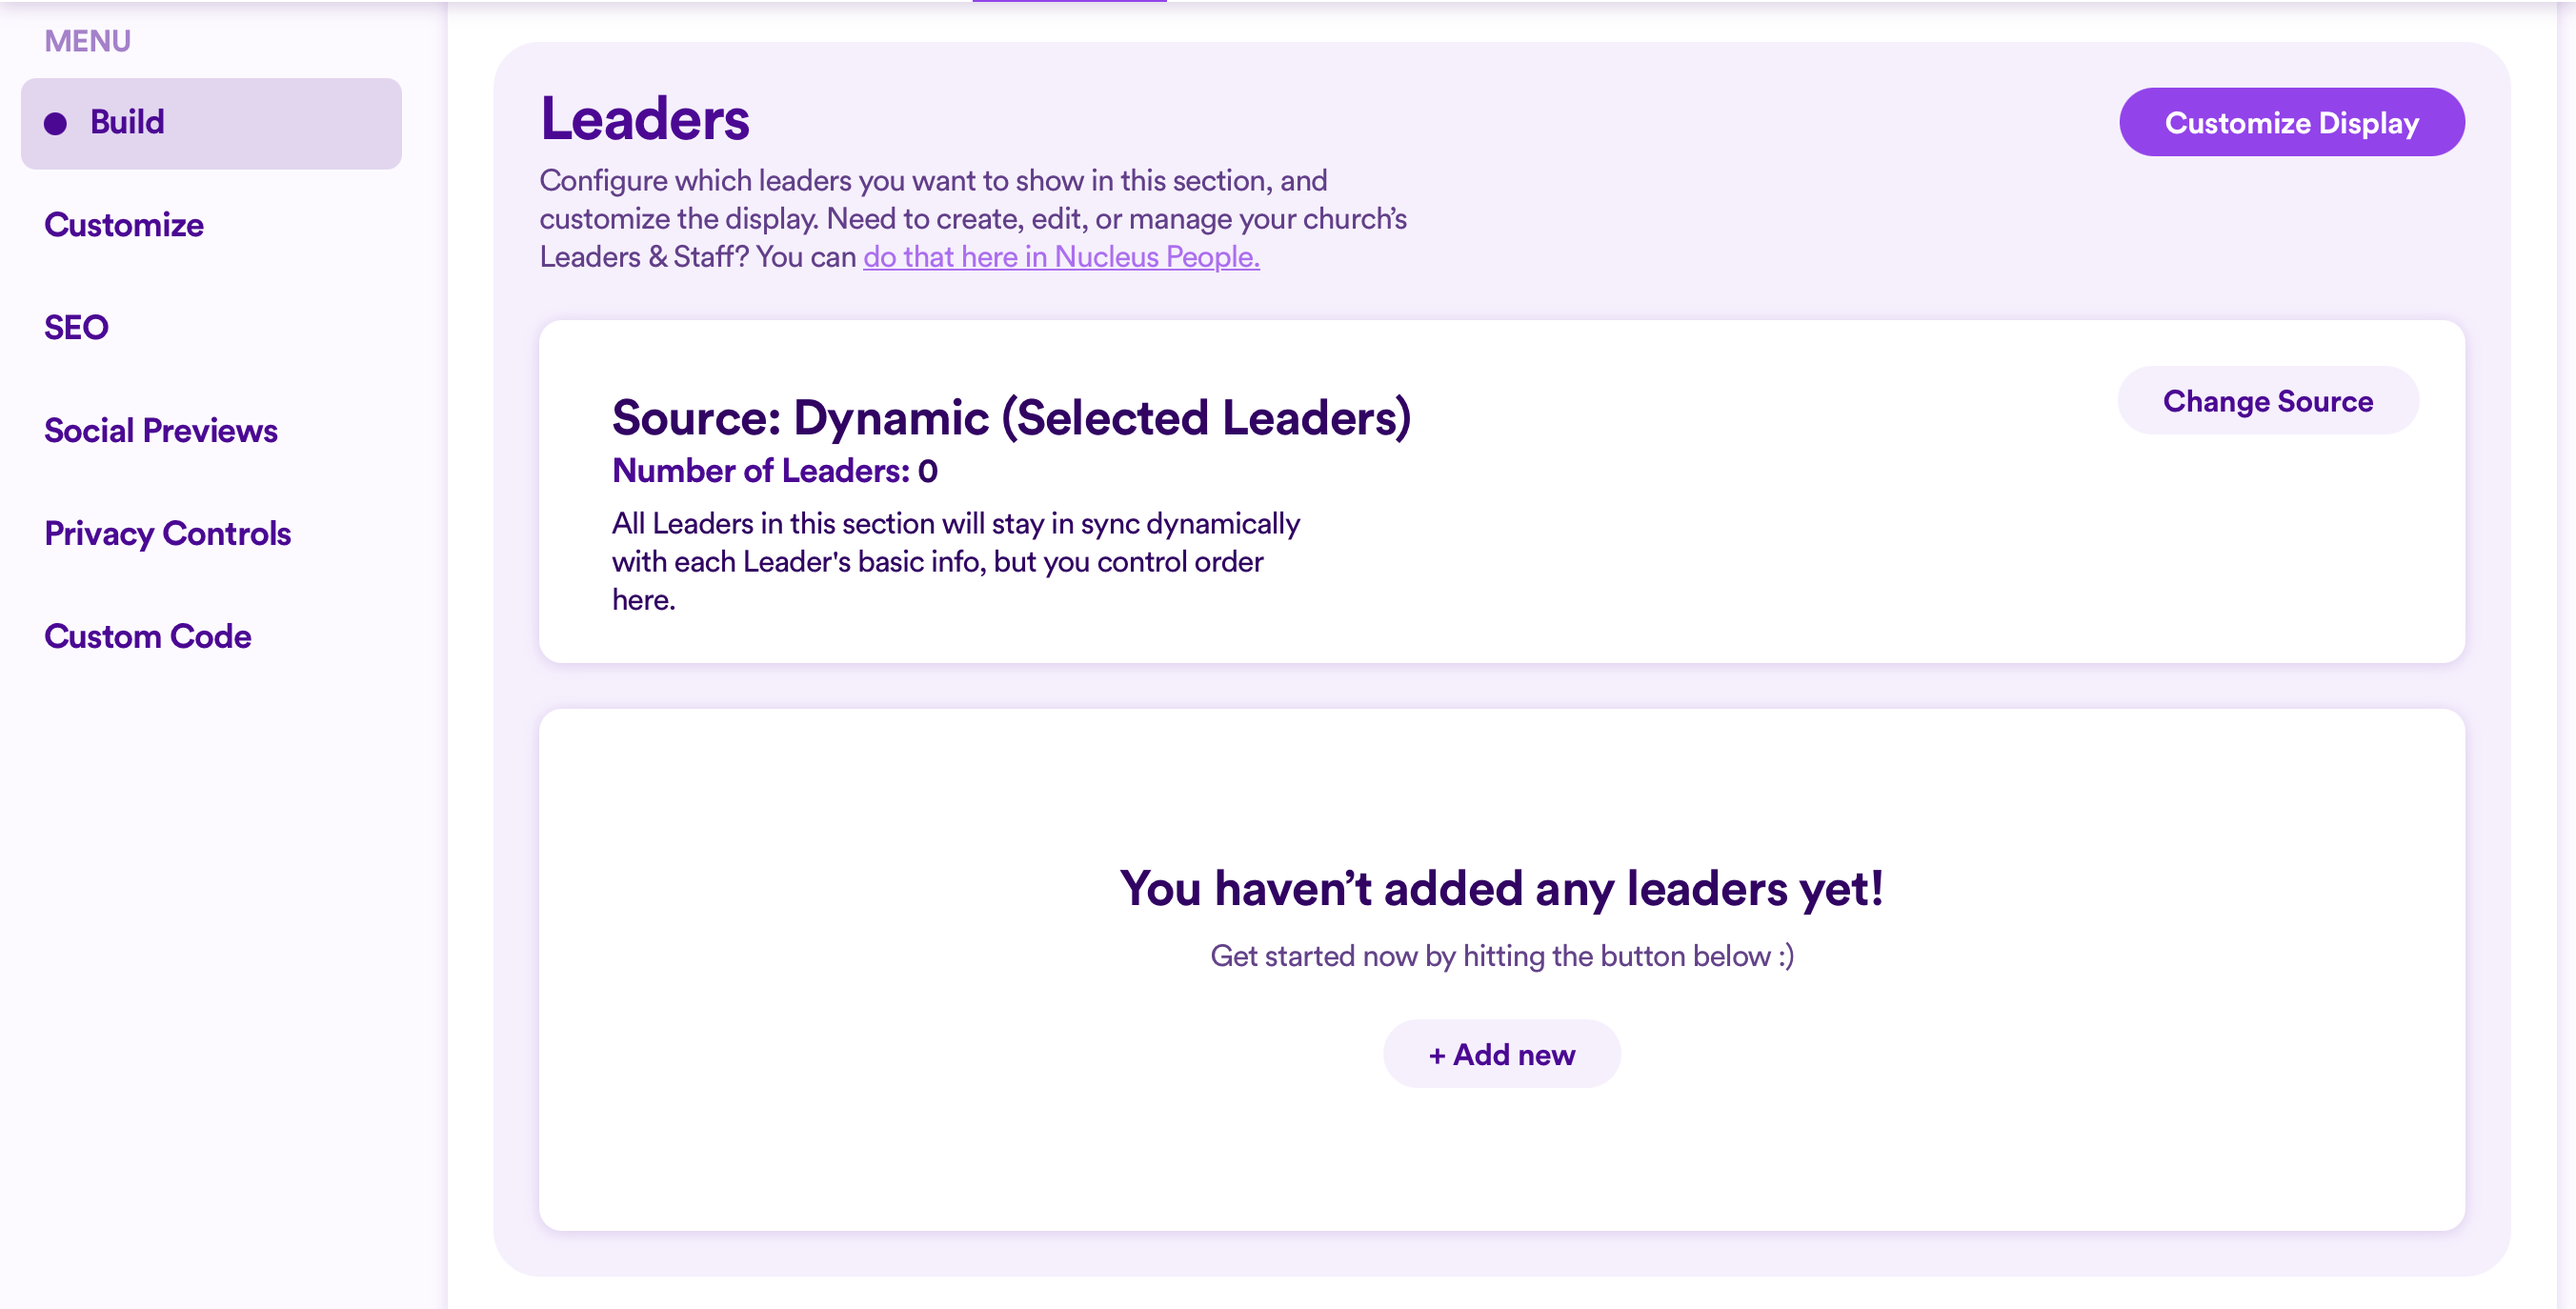This screenshot has height=1309, width=2576.
Task: Go to the Customize menu item
Action: [123, 225]
